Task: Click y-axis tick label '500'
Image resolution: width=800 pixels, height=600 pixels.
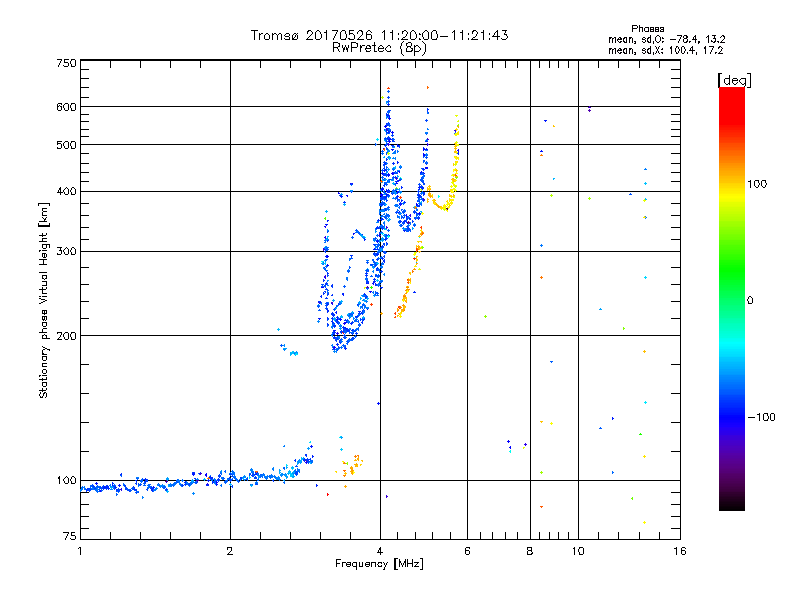Action: 66,145
